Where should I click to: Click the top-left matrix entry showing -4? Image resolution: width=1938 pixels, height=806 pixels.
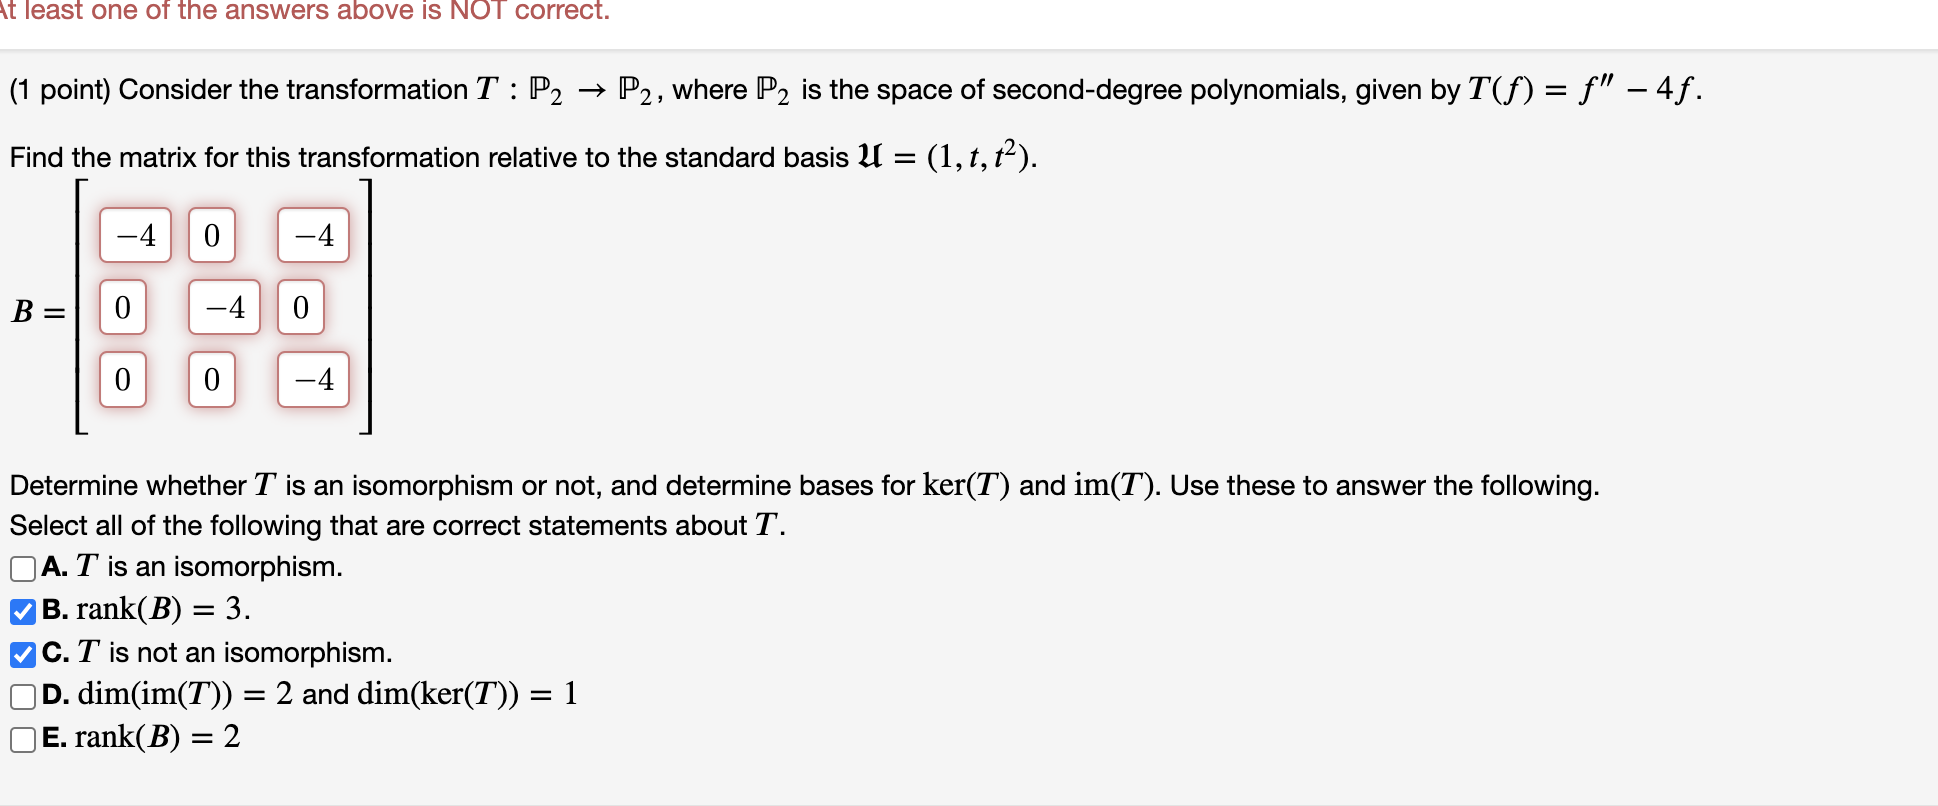point(134,235)
